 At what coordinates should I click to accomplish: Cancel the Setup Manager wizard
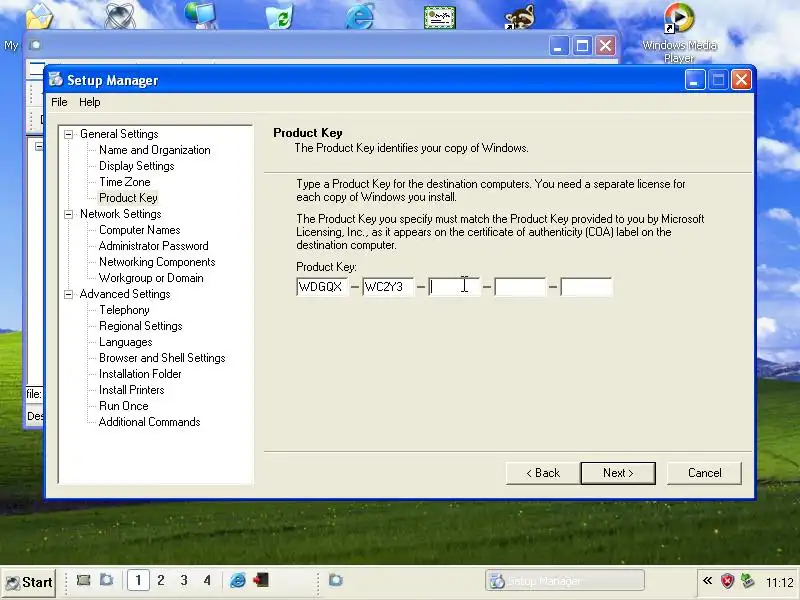click(705, 473)
